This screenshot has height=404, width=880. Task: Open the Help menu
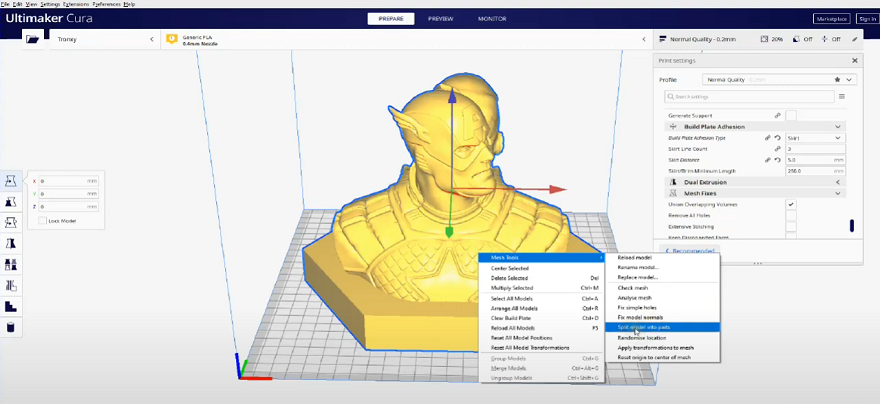(x=129, y=4)
